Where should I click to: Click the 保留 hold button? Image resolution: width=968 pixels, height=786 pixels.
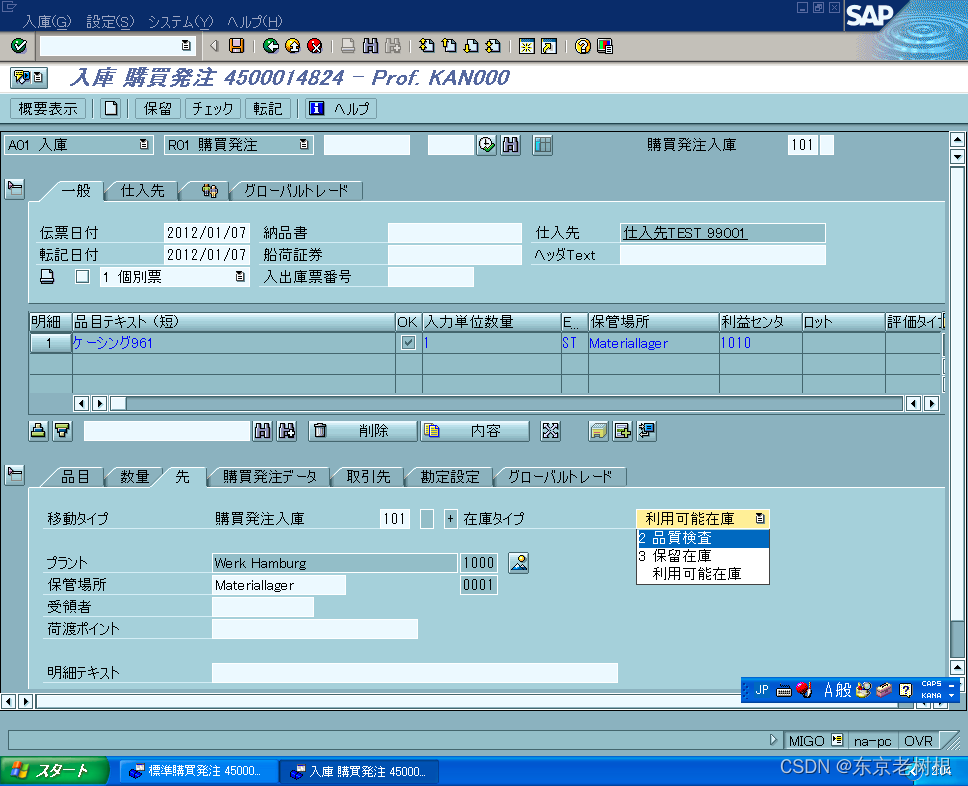click(x=157, y=109)
